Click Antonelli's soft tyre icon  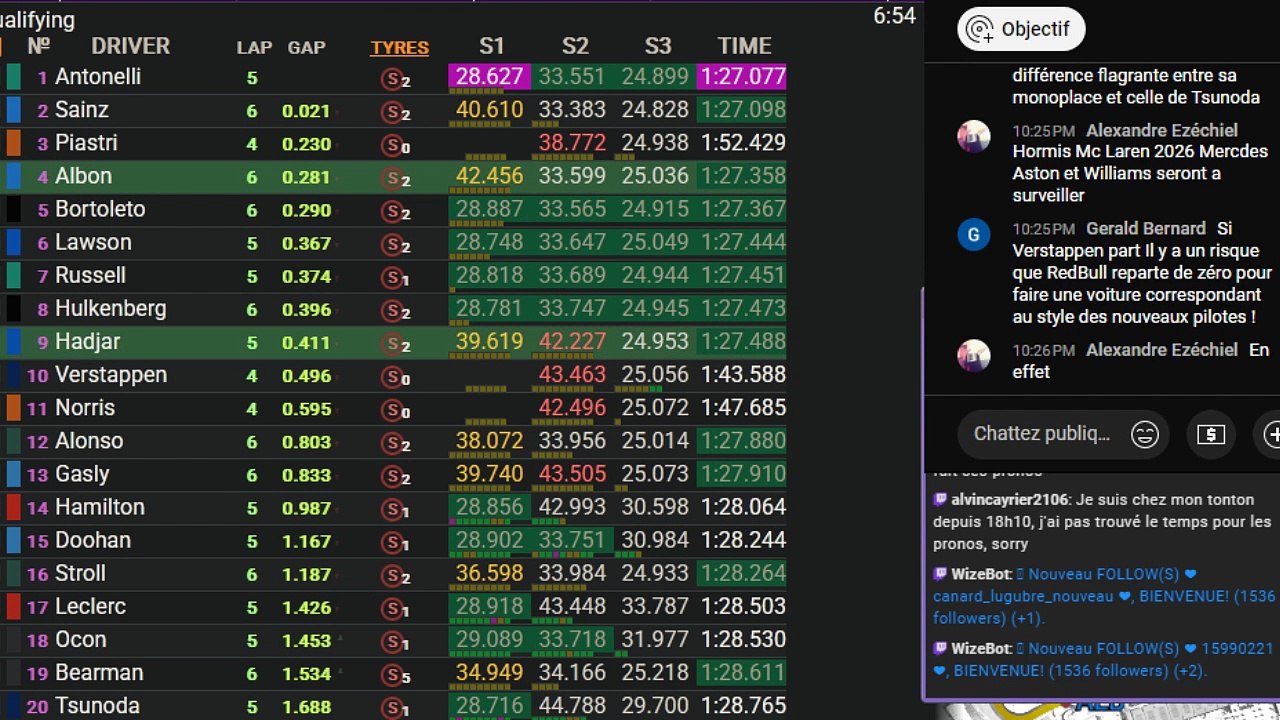[x=394, y=79]
